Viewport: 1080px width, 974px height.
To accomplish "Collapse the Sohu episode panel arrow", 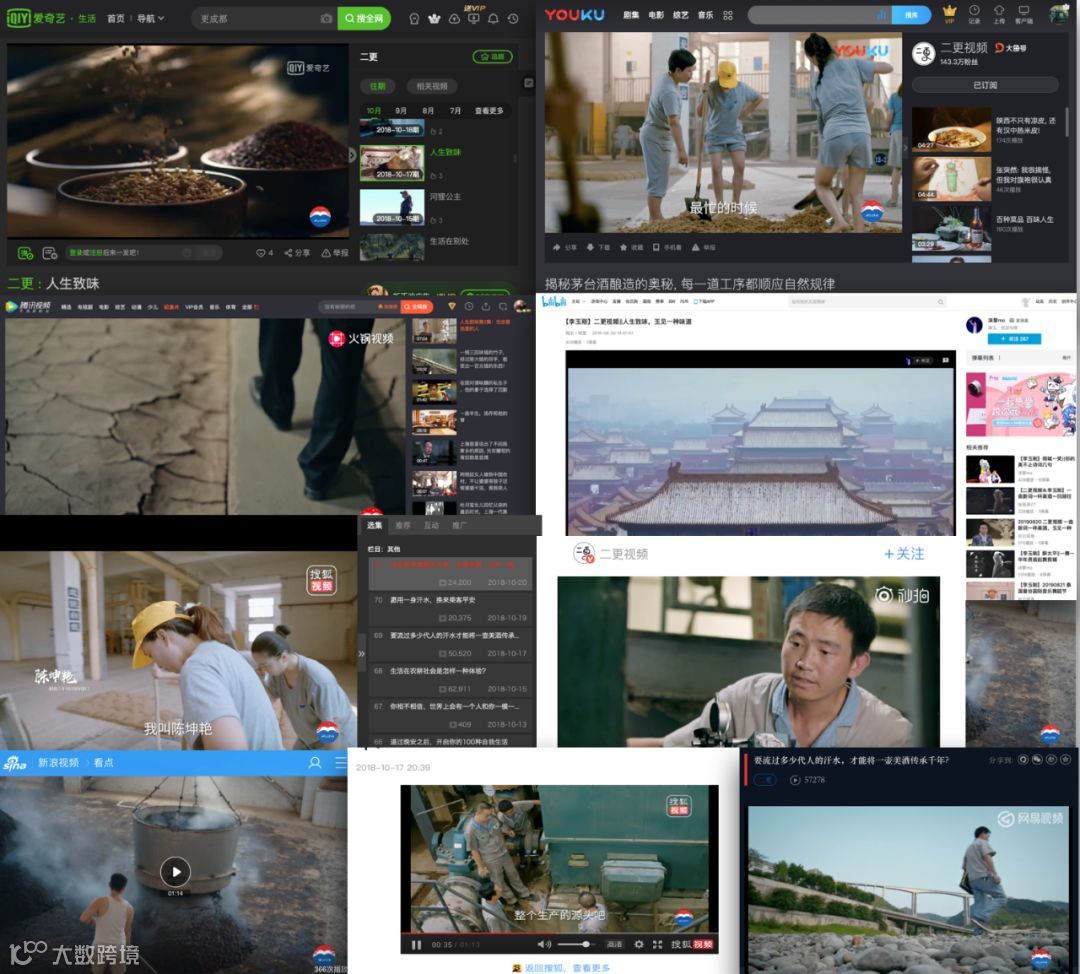I will pyautogui.click(x=361, y=653).
